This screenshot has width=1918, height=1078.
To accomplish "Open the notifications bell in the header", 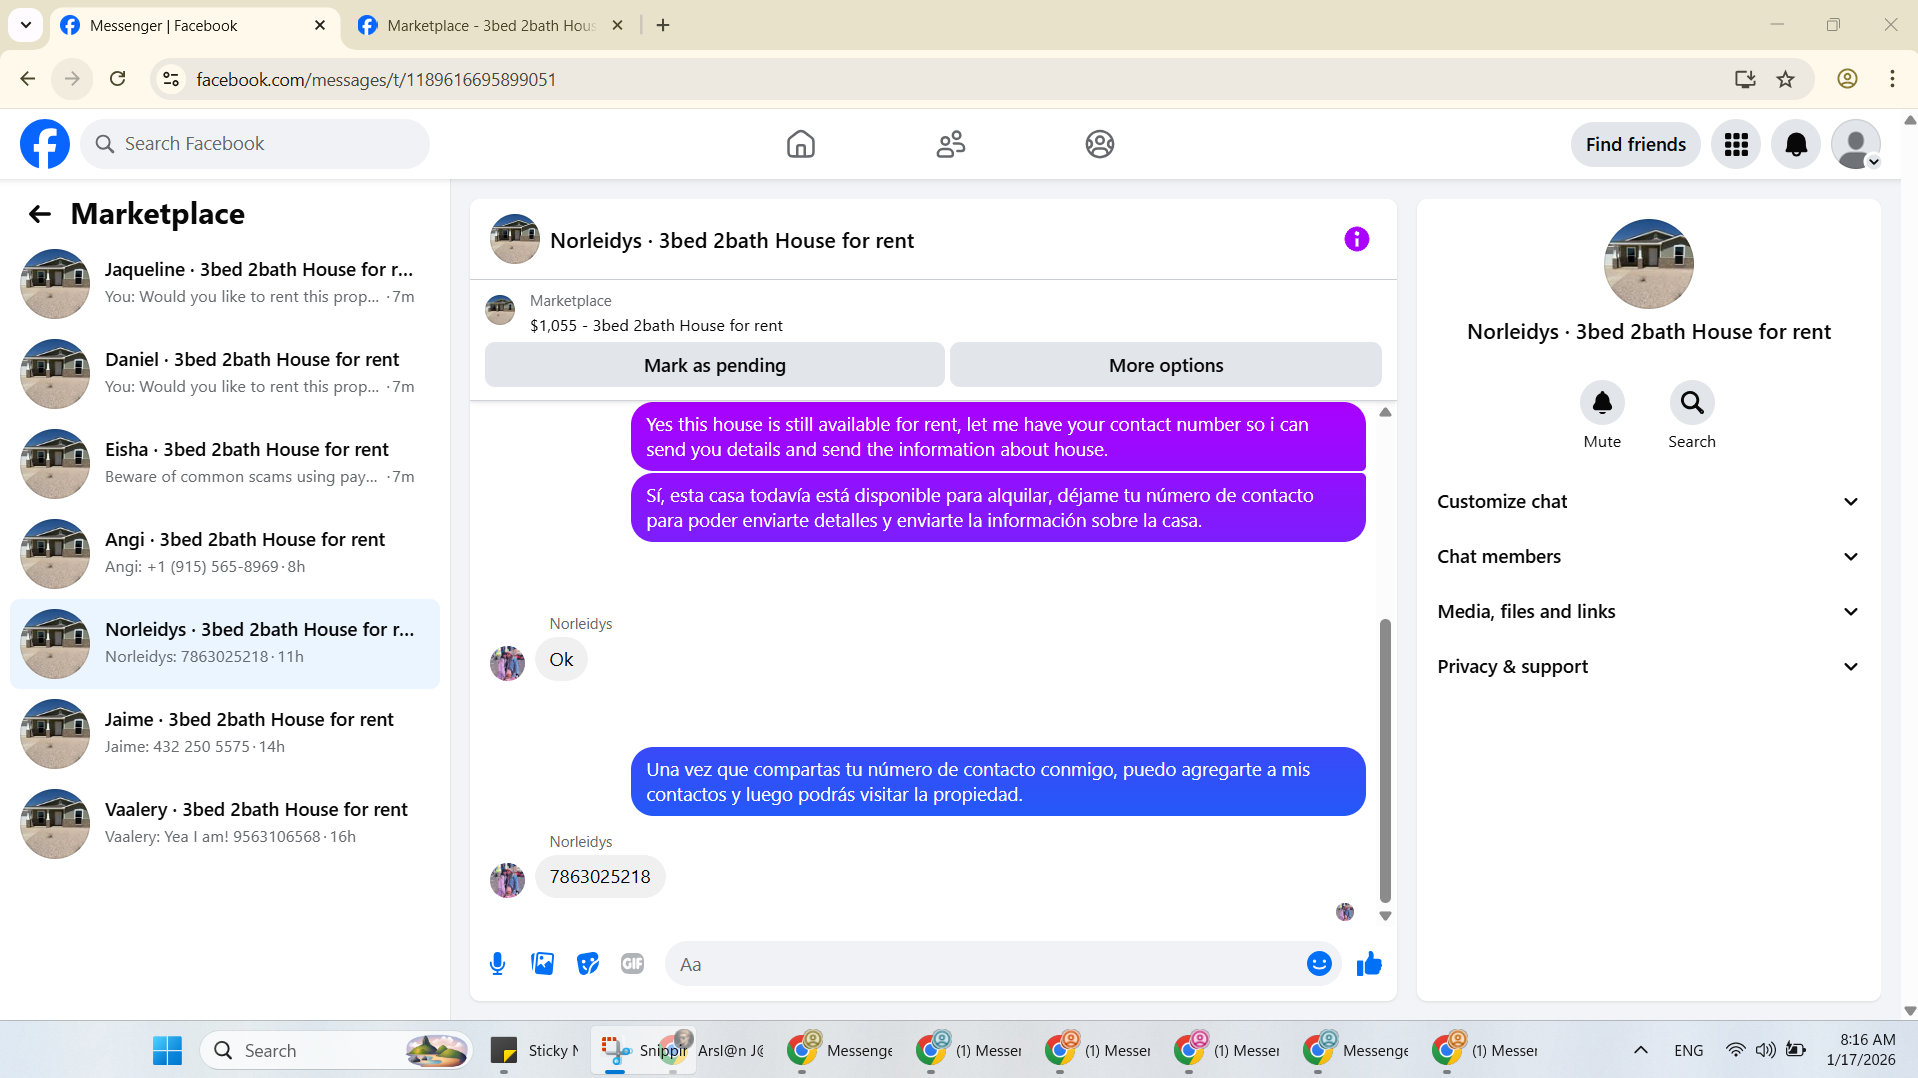I will click(x=1795, y=144).
